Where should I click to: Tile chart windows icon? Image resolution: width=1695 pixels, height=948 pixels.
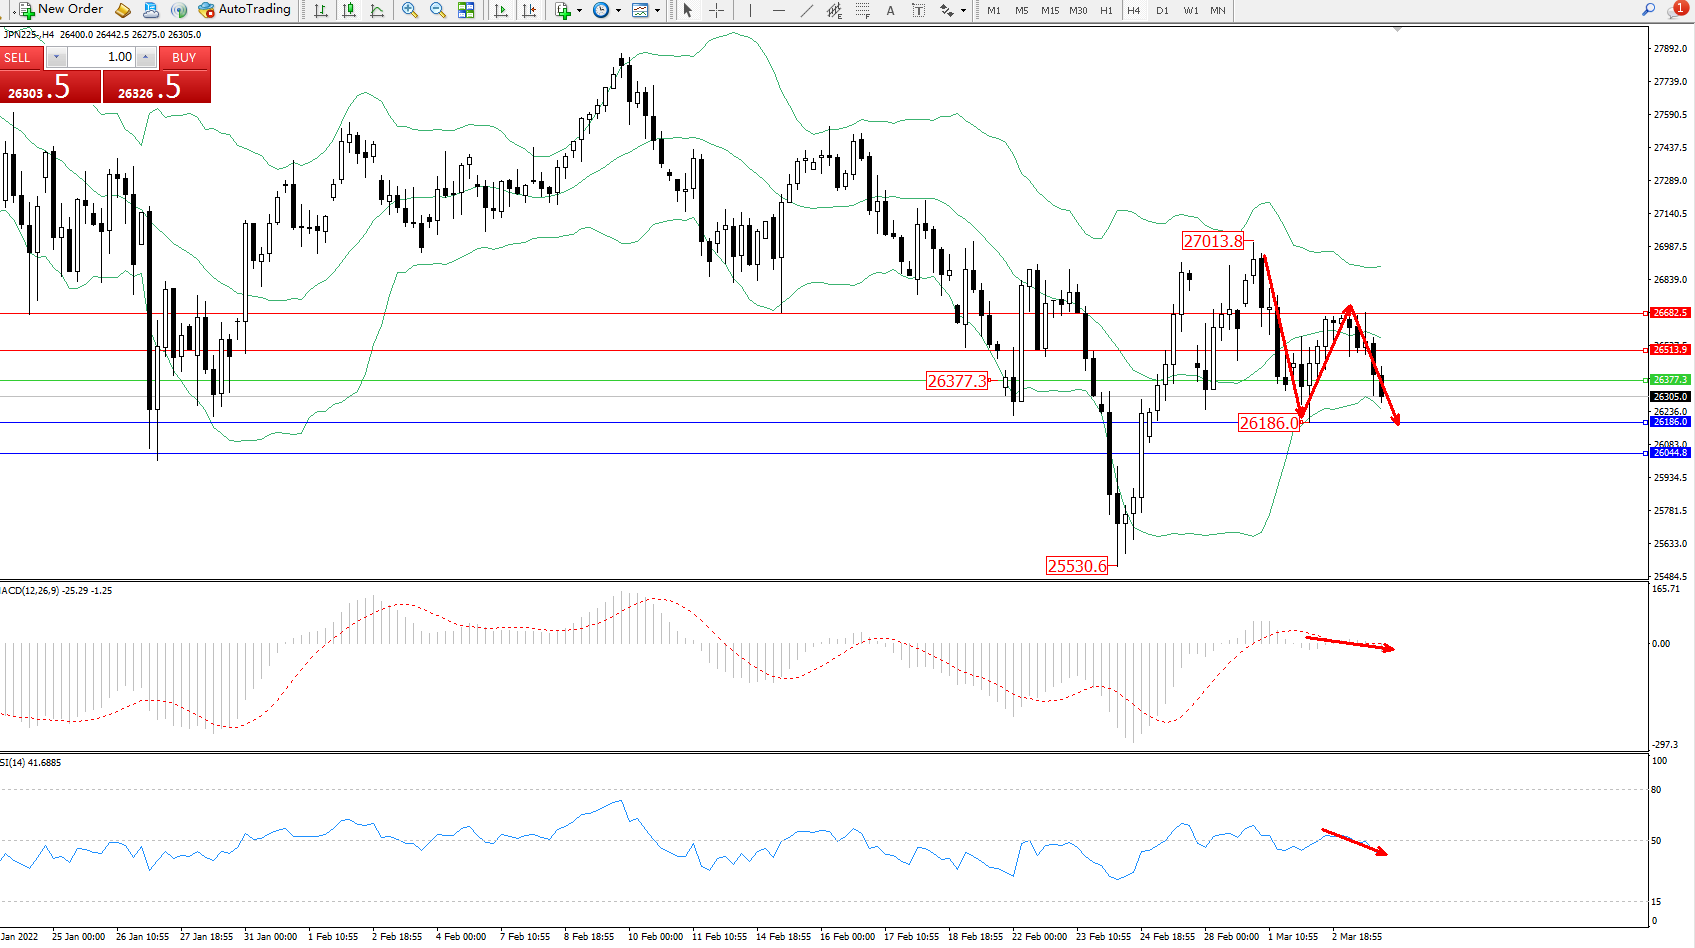(x=466, y=10)
